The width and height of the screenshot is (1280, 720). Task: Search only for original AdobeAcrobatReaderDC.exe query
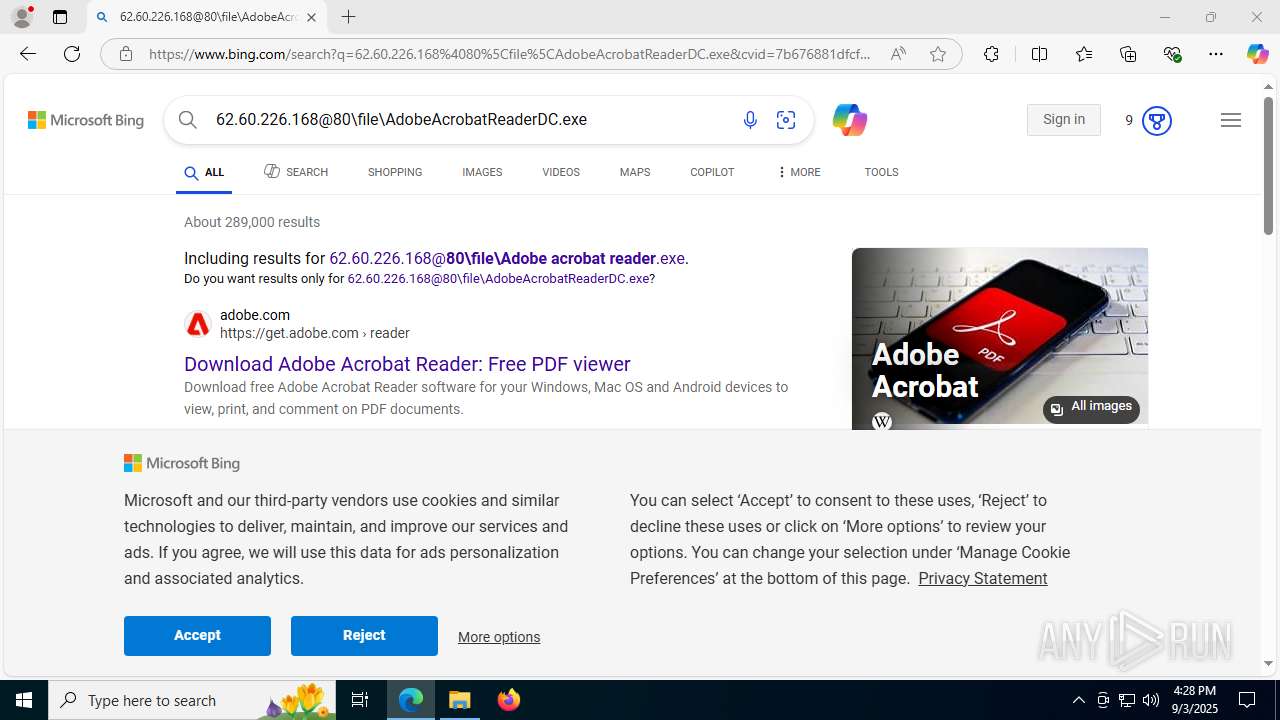click(x=498, y=279)
